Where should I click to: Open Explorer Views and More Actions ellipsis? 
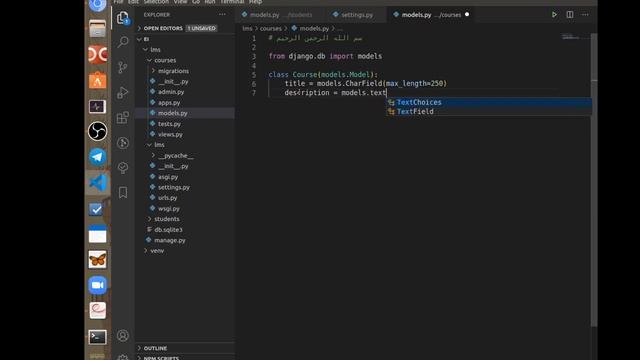222,15
